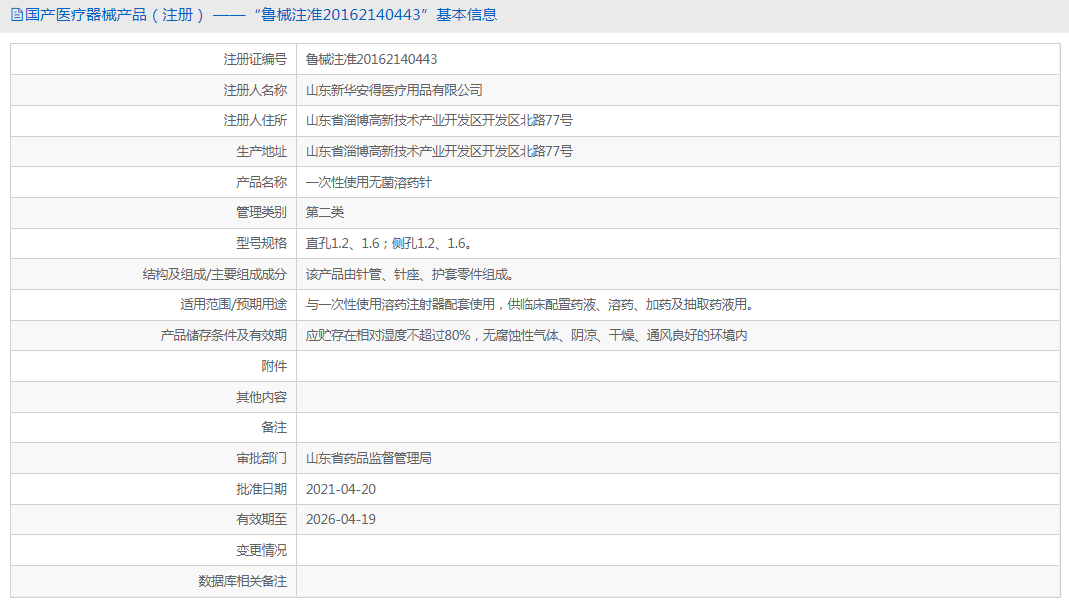Select 山东新华安得医疗用品有限公司 company name
This screenshot has height=606, width=1069.
click(394, 90)
